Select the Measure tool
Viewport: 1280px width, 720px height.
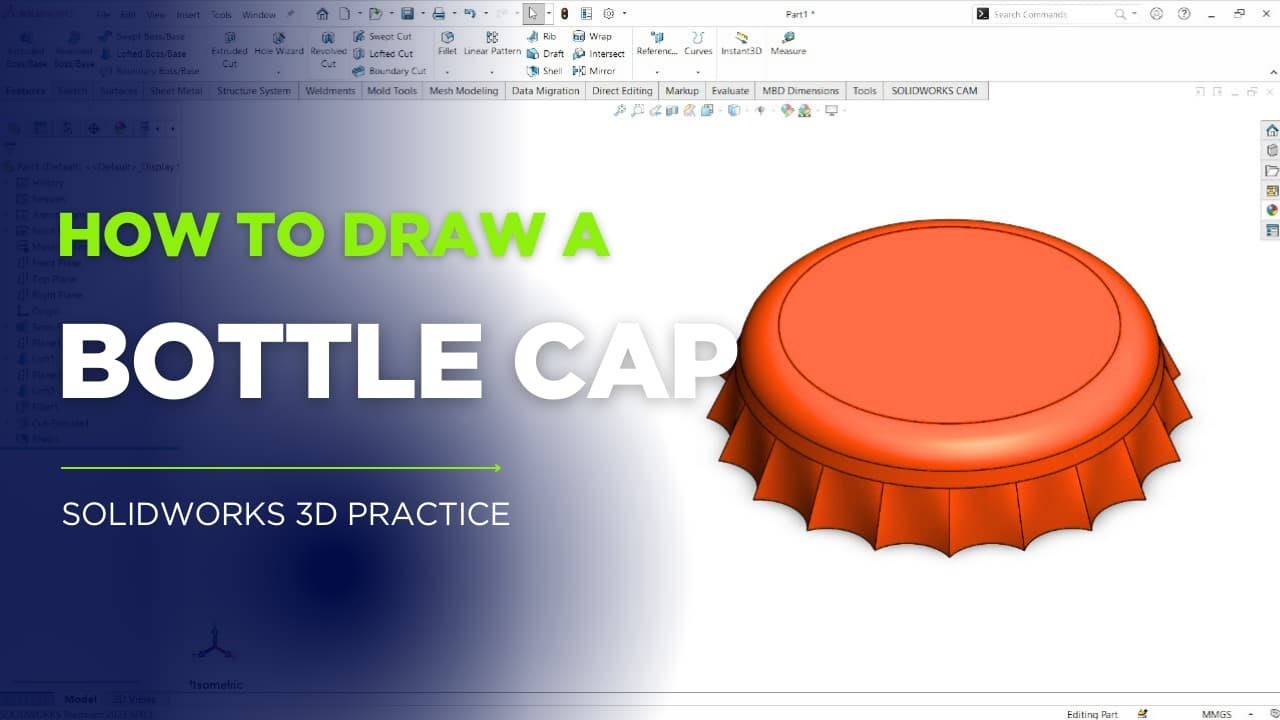[x=788, y=43]
